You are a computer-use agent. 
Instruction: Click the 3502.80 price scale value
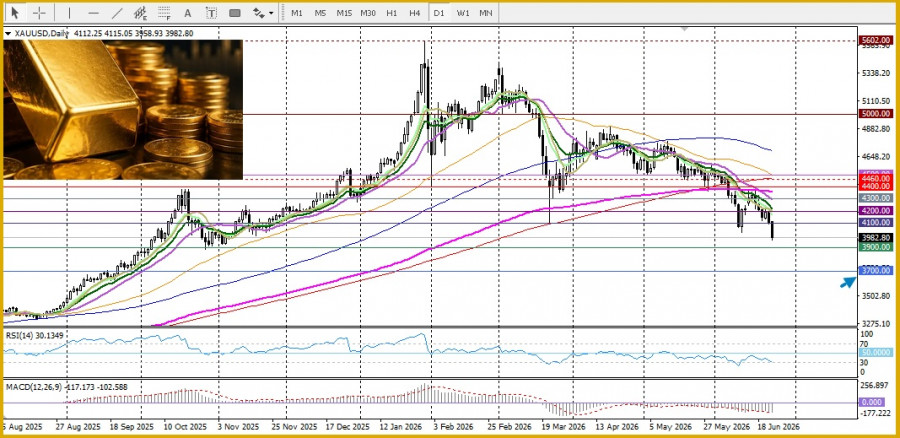[x=875, y=296]
